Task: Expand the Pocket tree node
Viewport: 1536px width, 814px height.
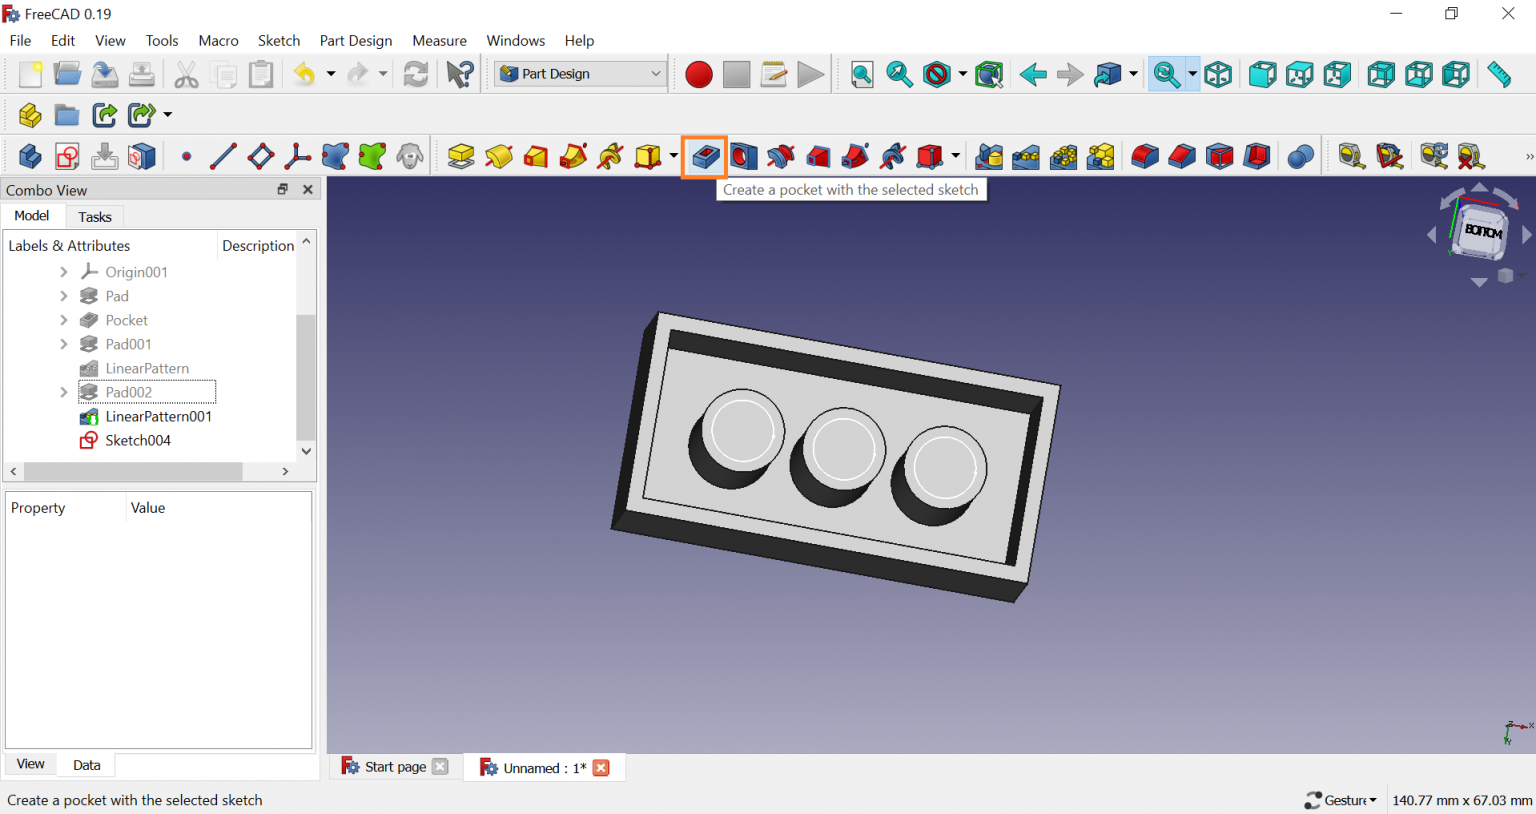Action: [64, 320]
